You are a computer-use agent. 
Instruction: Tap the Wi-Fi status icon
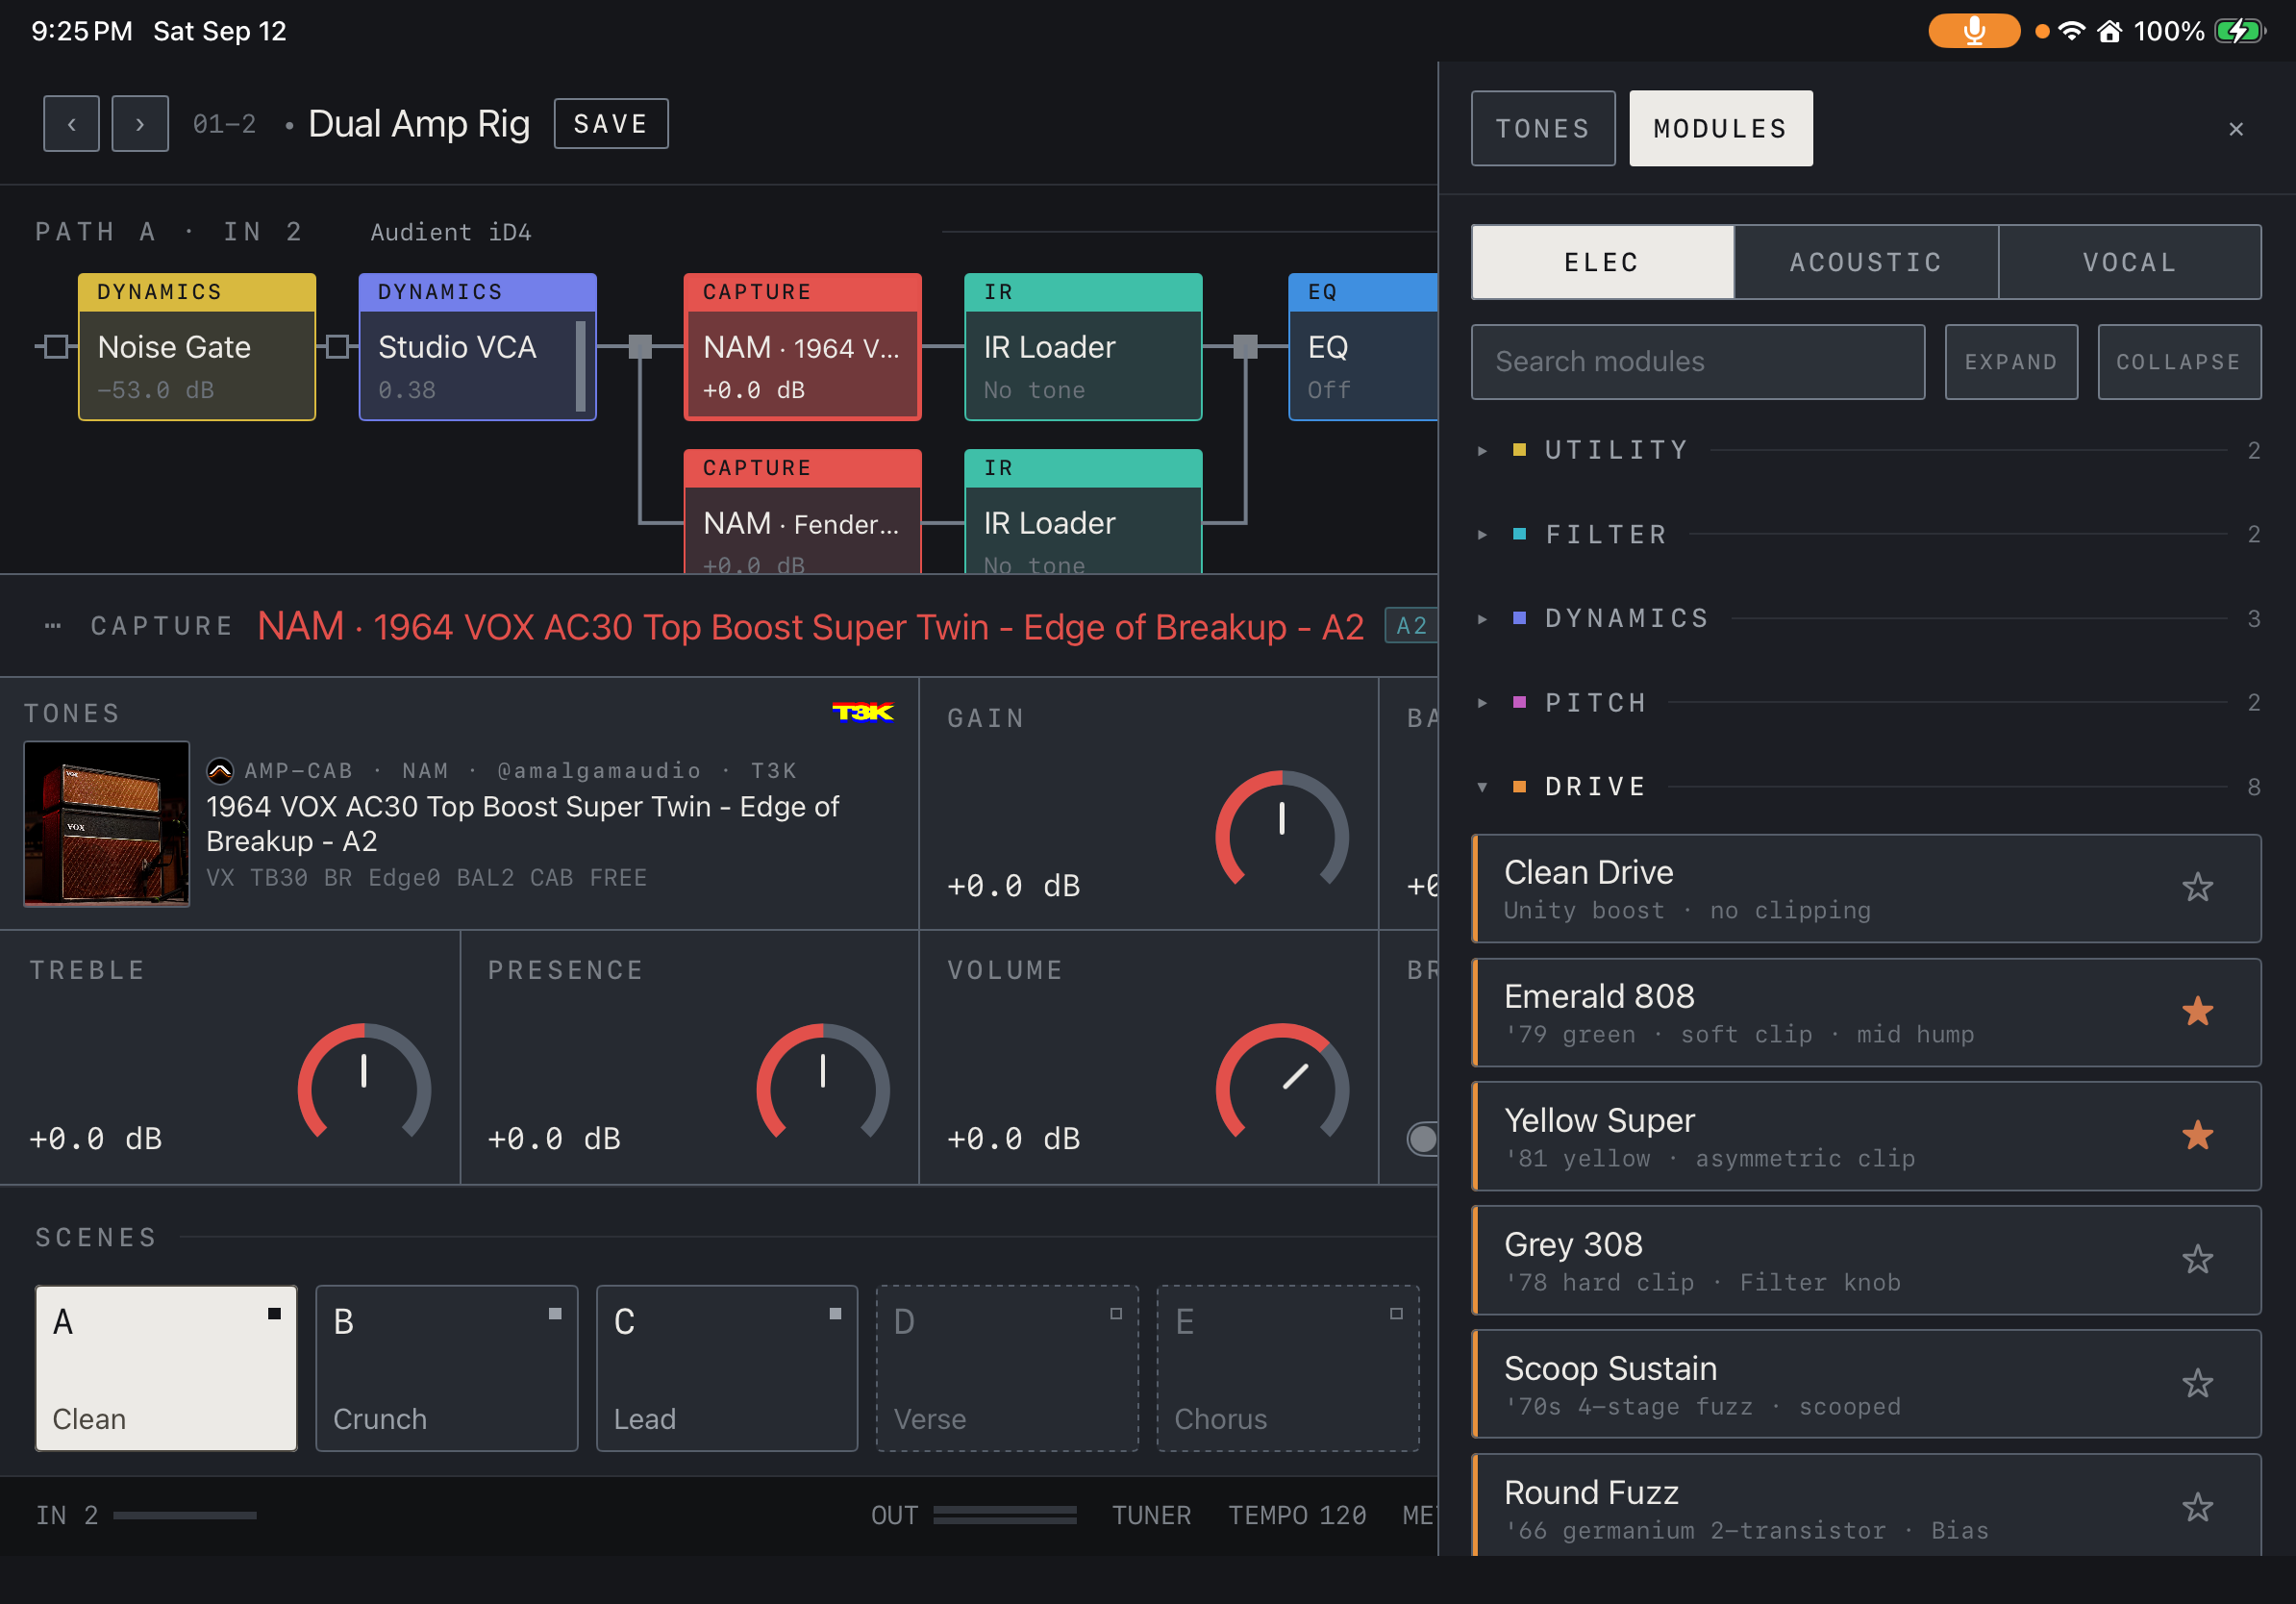click(x=2072, y=31)
